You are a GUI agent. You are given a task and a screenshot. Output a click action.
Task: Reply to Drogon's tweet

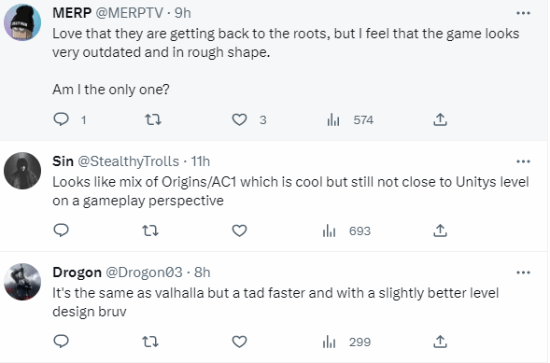click(61, 341)
